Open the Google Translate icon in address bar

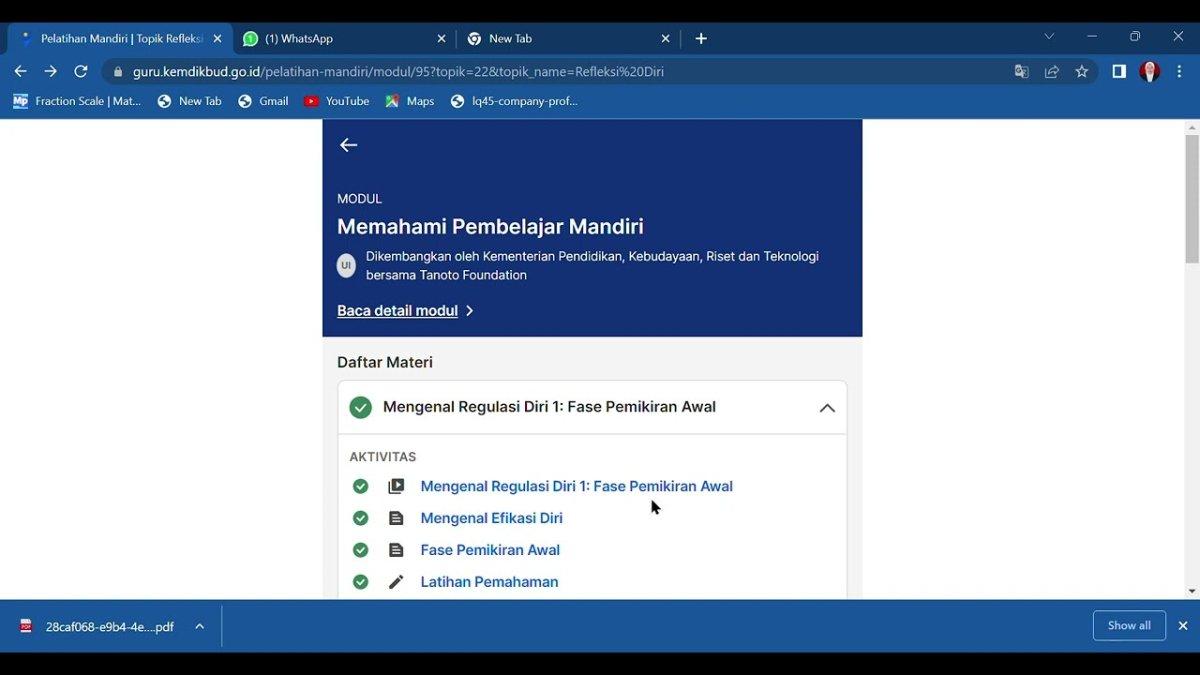pos(1021,71)
